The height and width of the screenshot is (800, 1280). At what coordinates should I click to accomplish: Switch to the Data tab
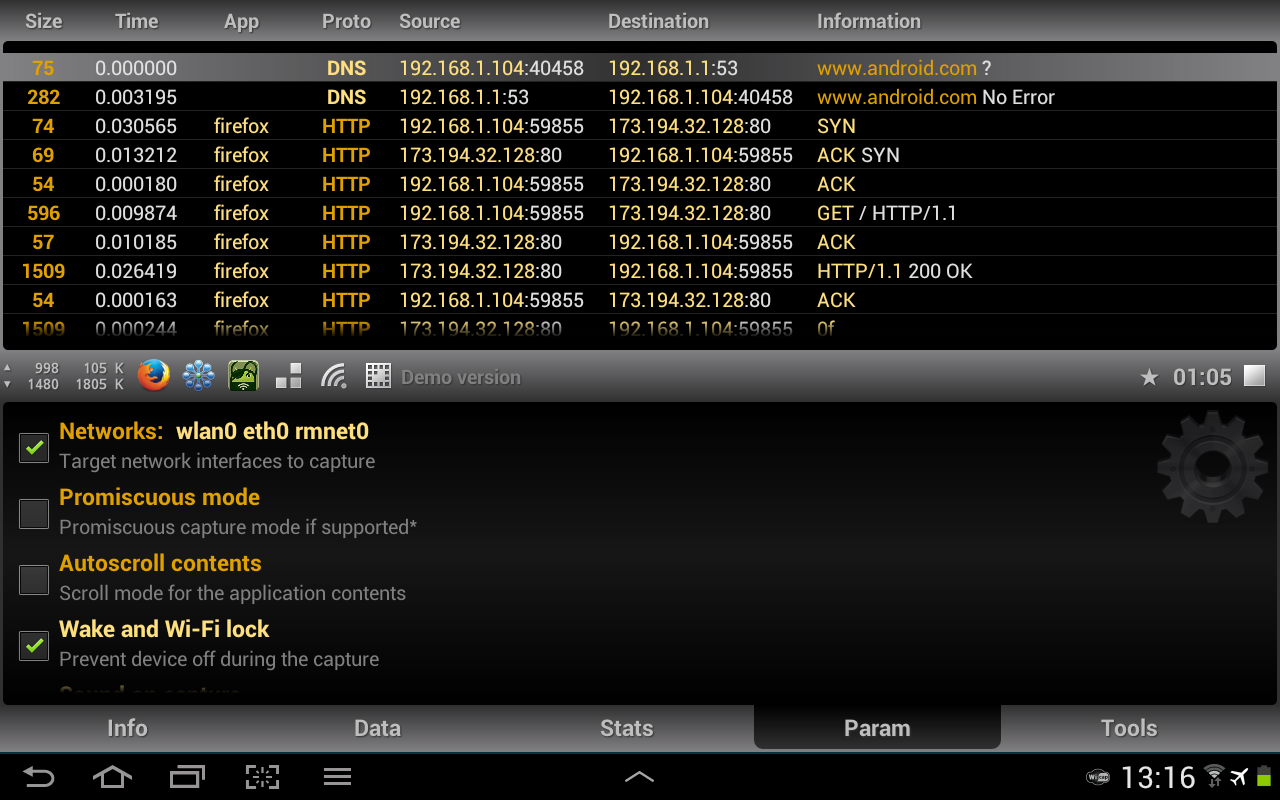pos(377,728)
